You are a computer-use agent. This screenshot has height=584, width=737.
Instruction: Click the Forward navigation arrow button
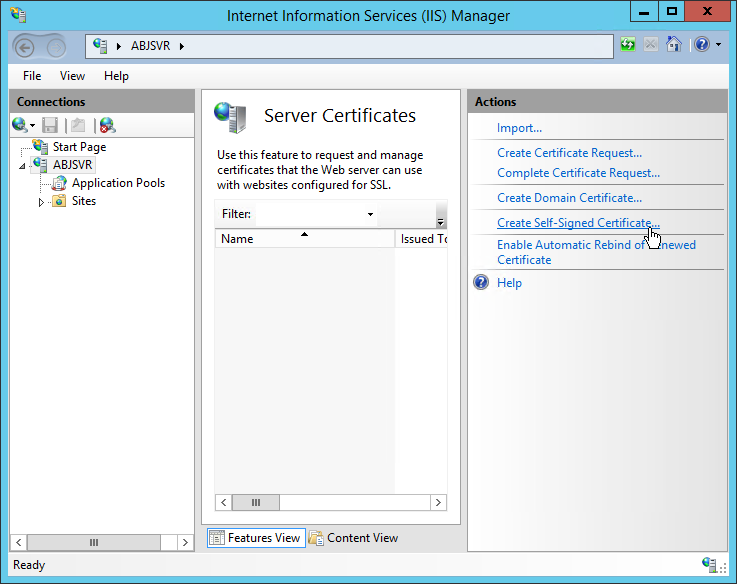(x=56, y=47)
